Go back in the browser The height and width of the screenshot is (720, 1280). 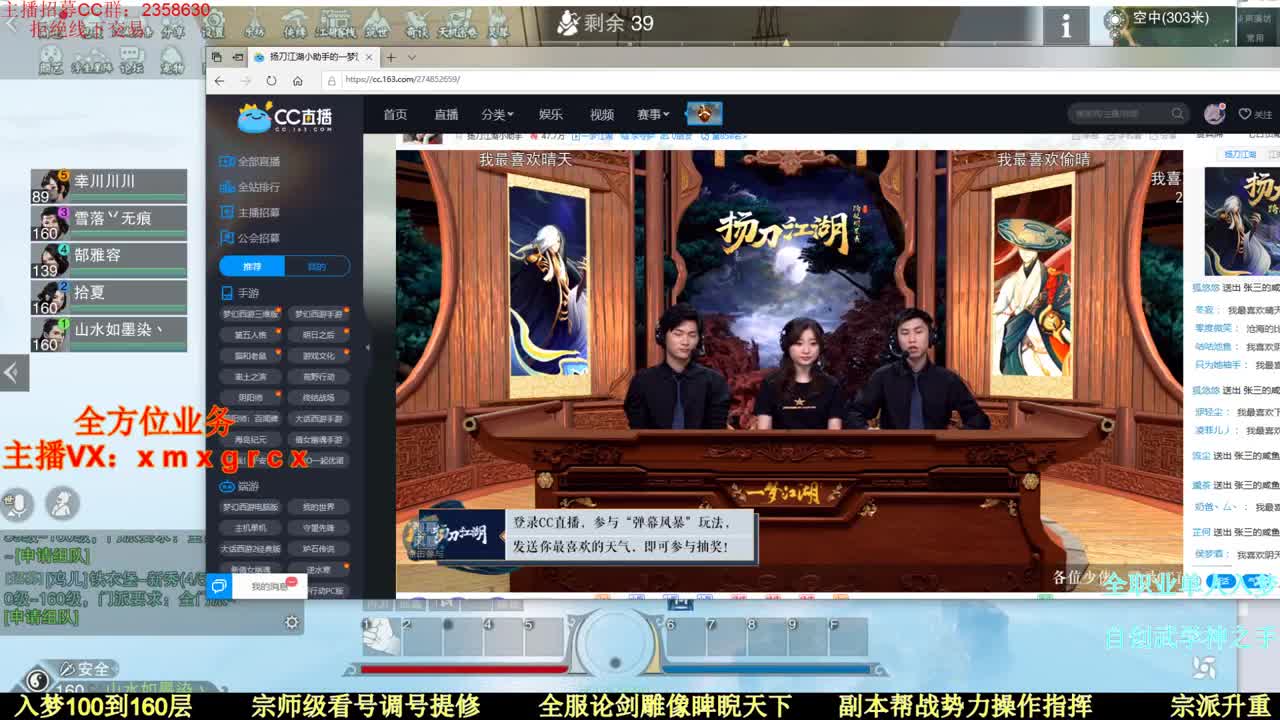pos(220,79)
